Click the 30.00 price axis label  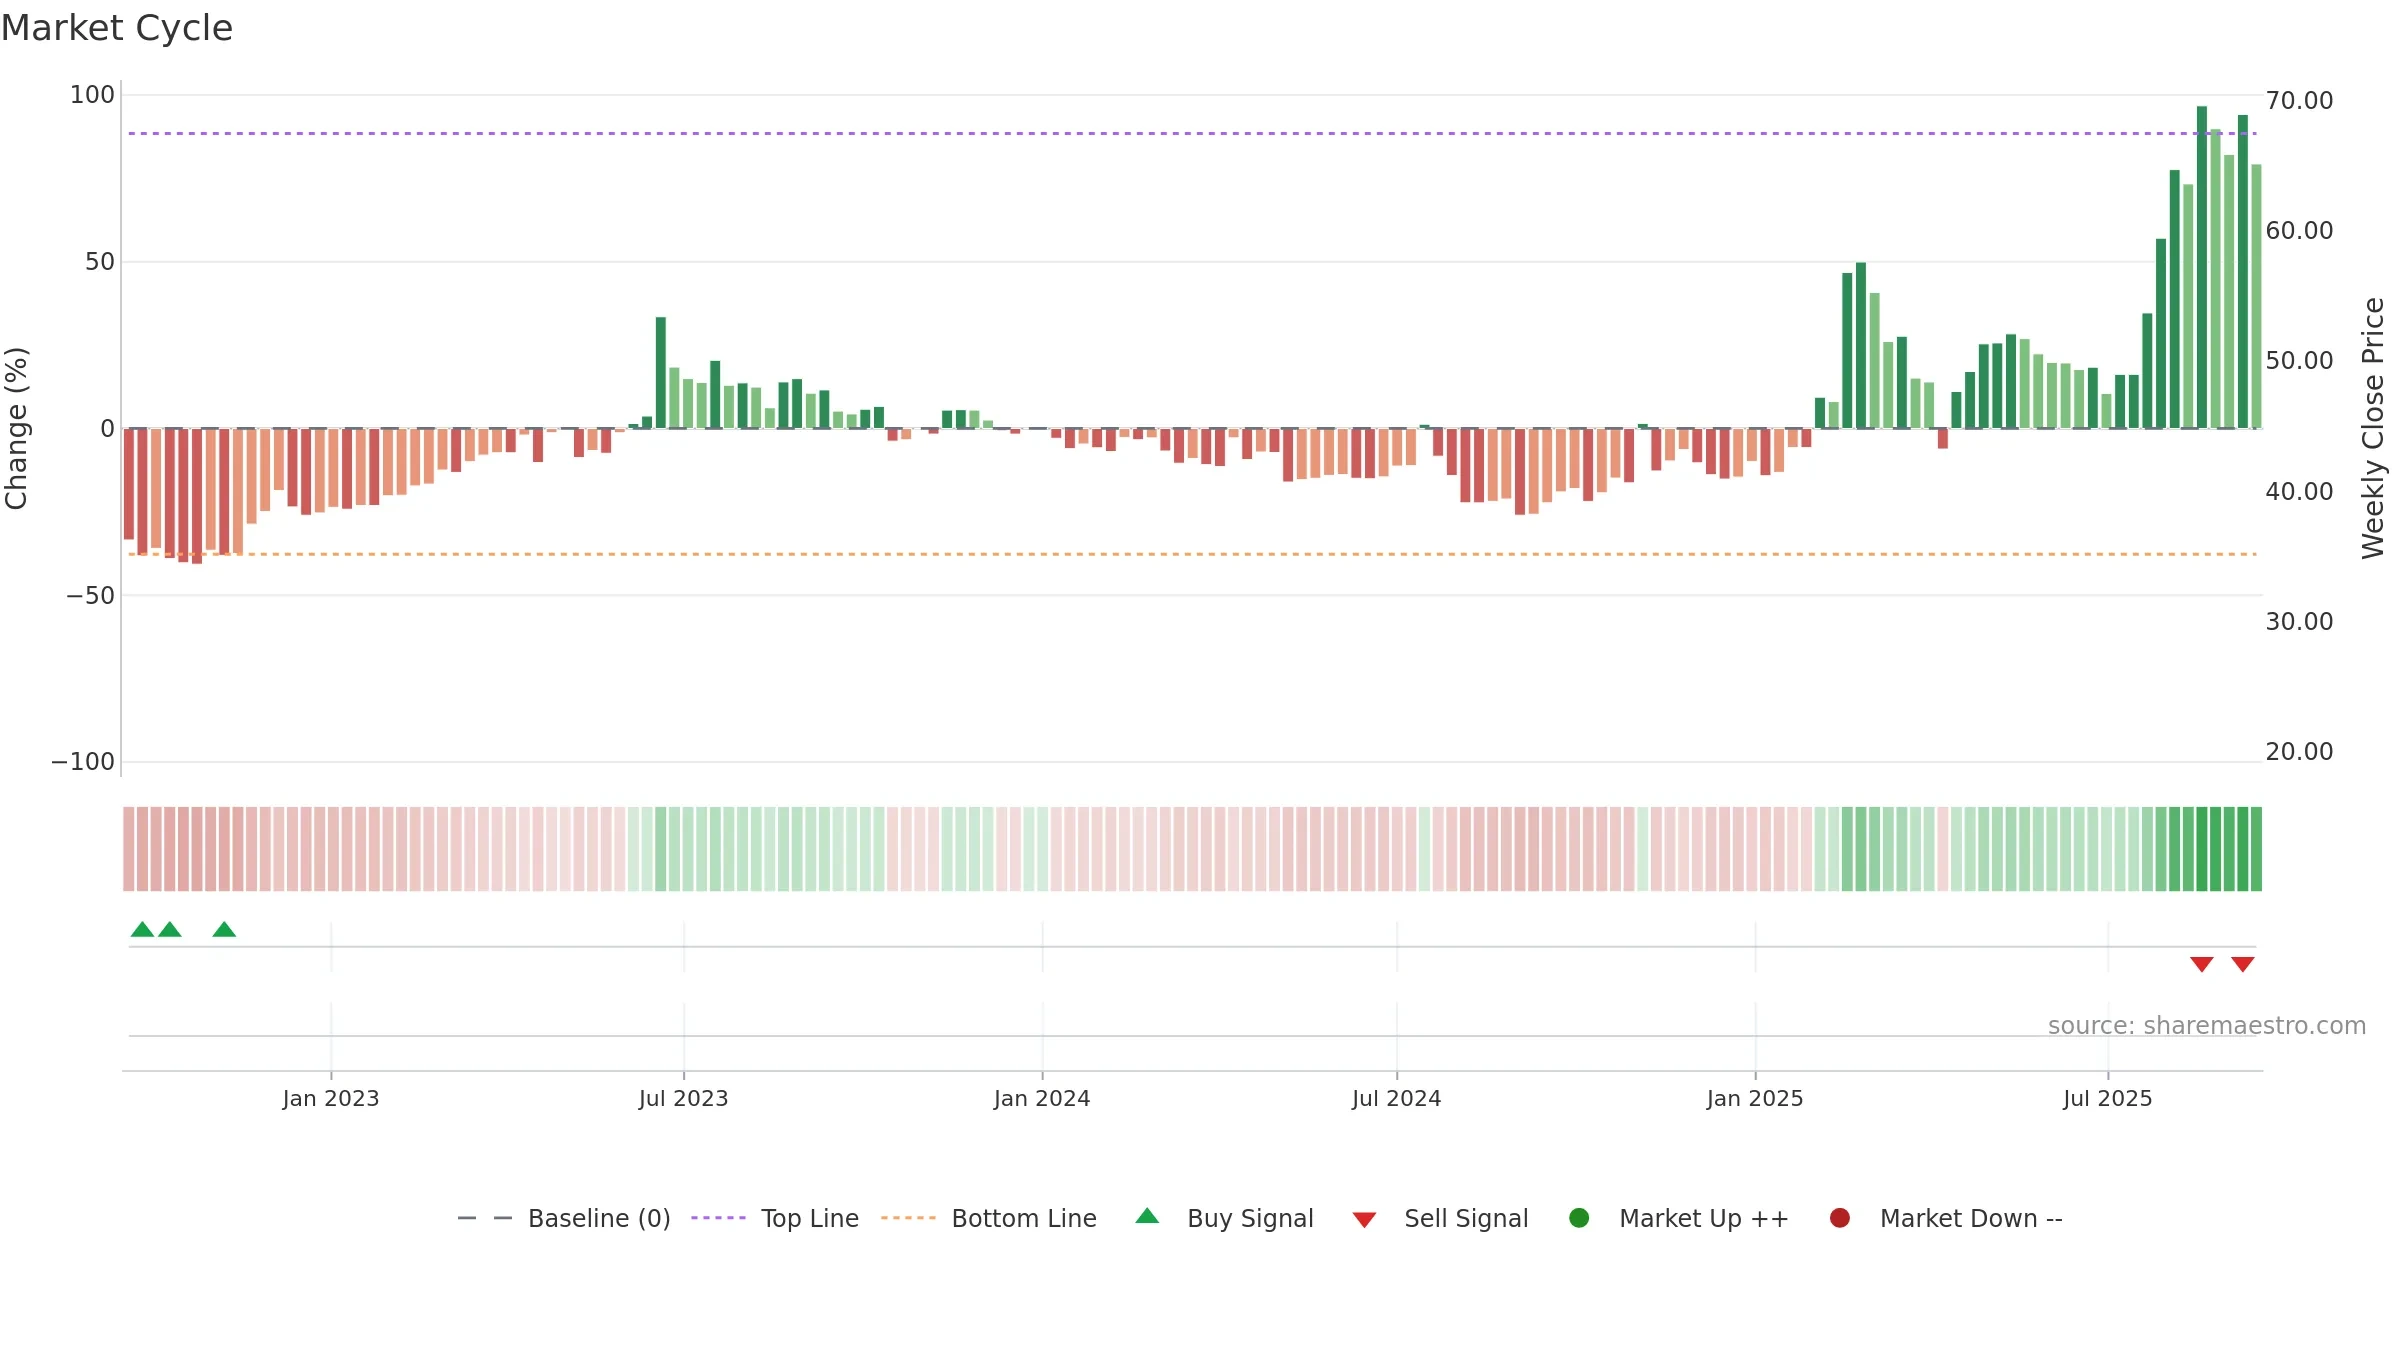pos(2299,622)
